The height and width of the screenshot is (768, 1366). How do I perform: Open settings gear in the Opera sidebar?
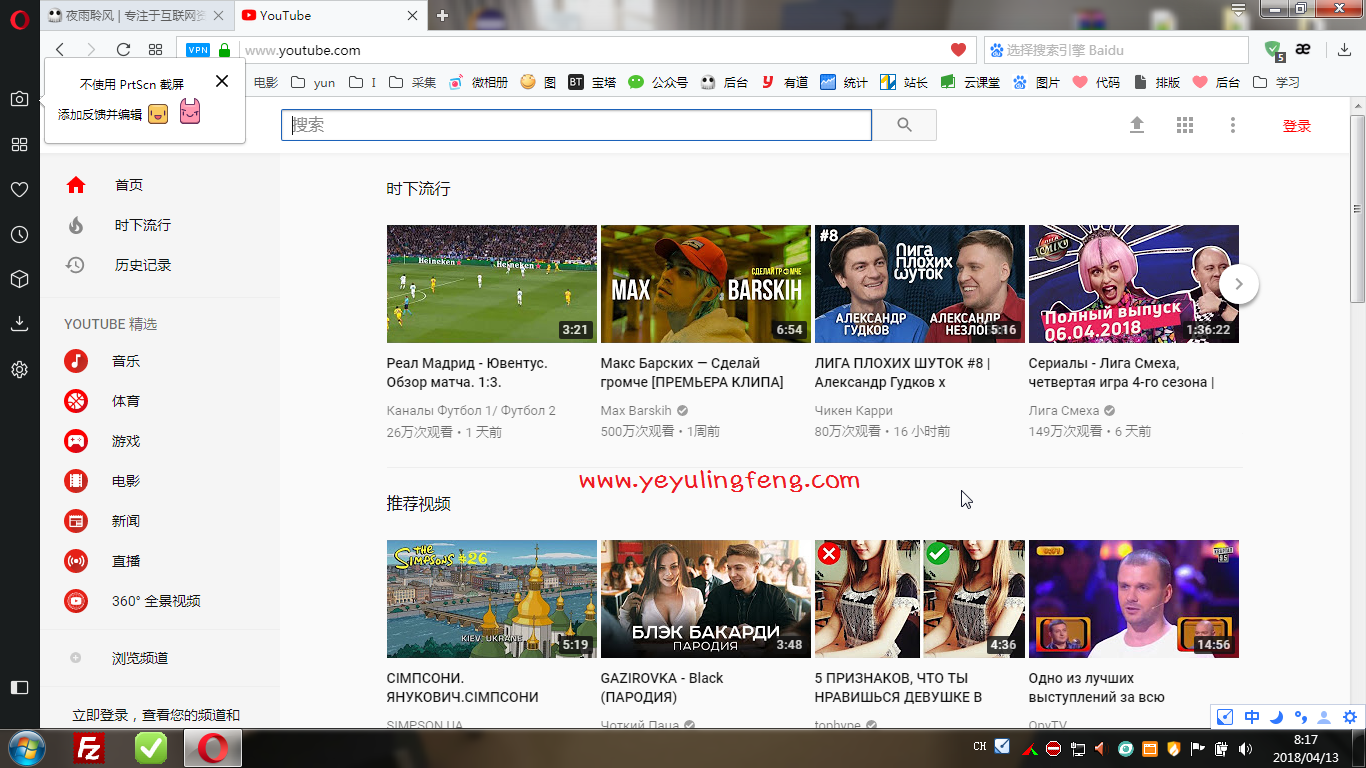click(19, 369)
